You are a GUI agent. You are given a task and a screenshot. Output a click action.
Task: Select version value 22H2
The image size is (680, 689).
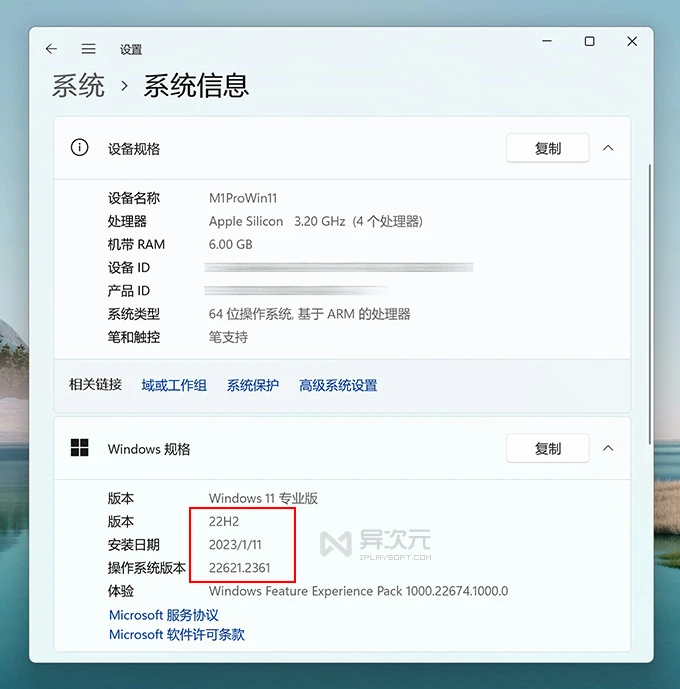coord(224,522)
